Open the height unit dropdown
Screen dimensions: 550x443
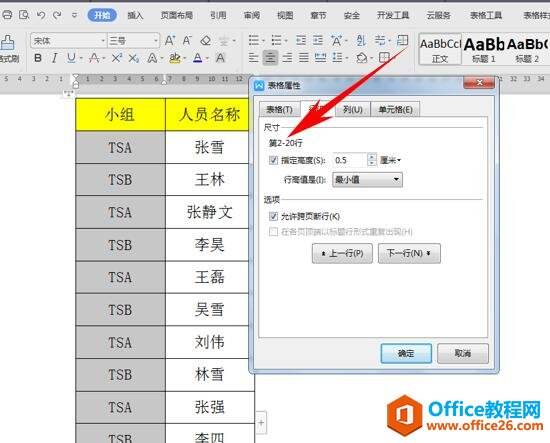pyautogui.click(x=390, y=160)
